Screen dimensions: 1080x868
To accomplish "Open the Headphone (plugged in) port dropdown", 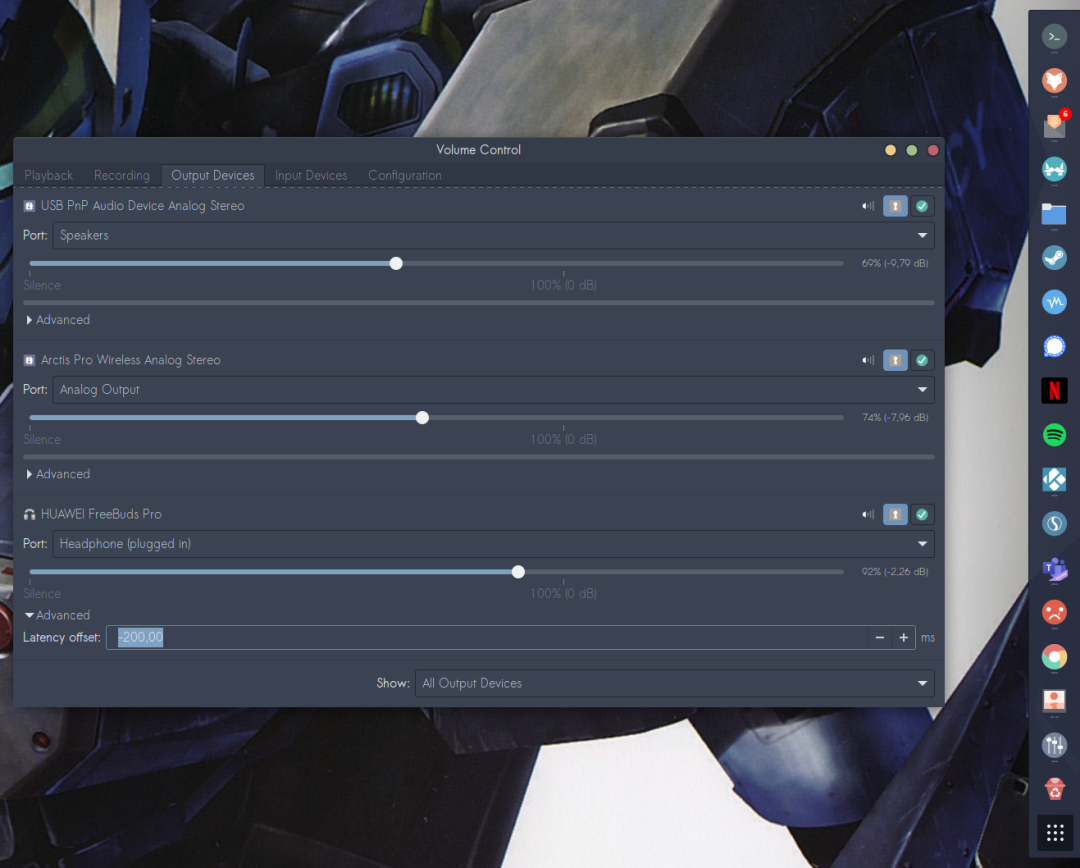I will (493, 544).
